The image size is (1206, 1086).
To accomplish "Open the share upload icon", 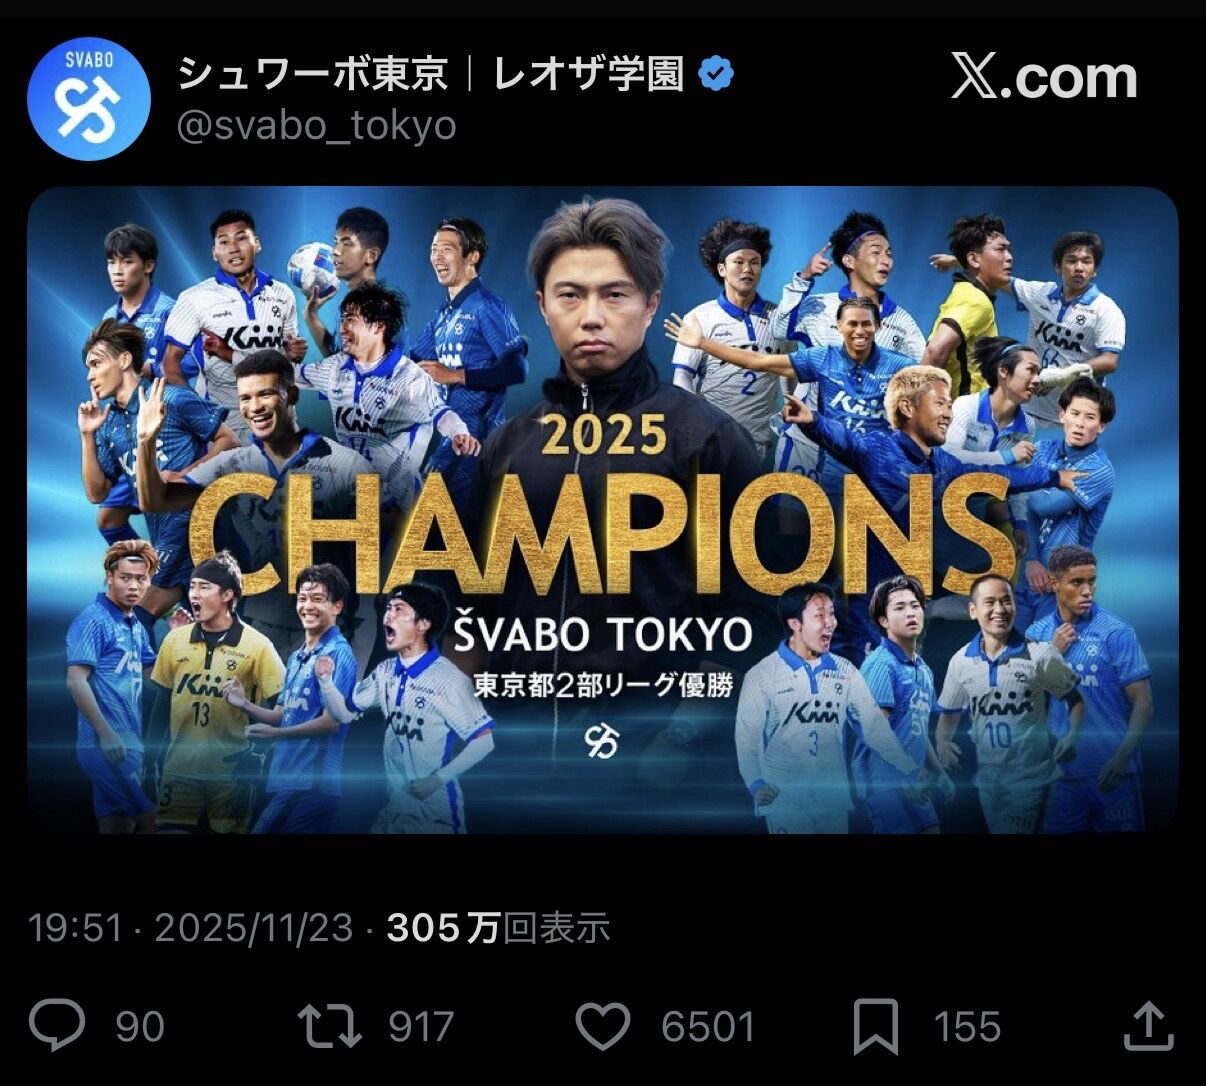I will [1148, 1027].
